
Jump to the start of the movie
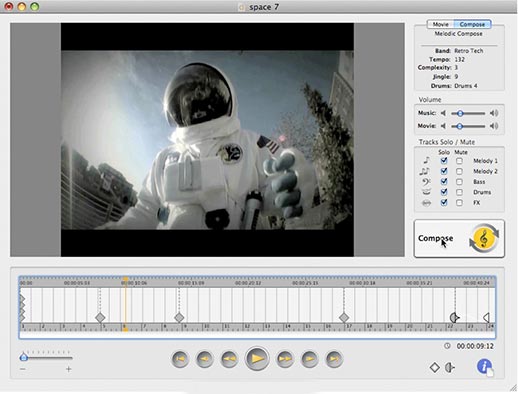(180, 359)
